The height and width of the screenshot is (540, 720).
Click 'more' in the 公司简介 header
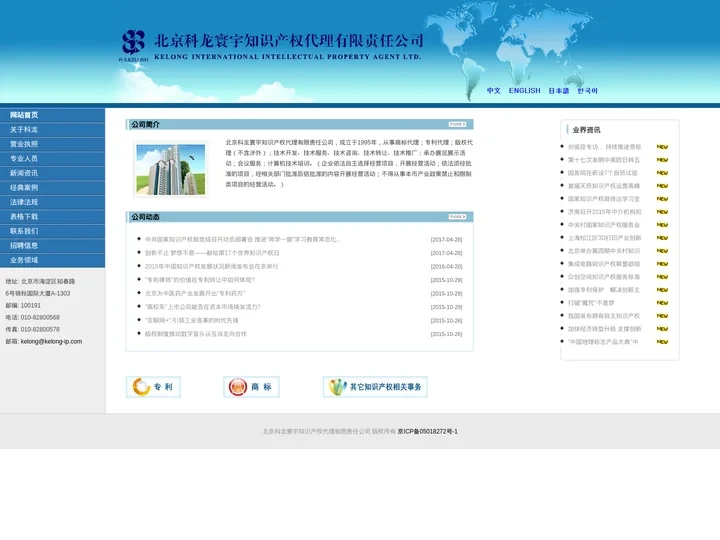point(457,124)
